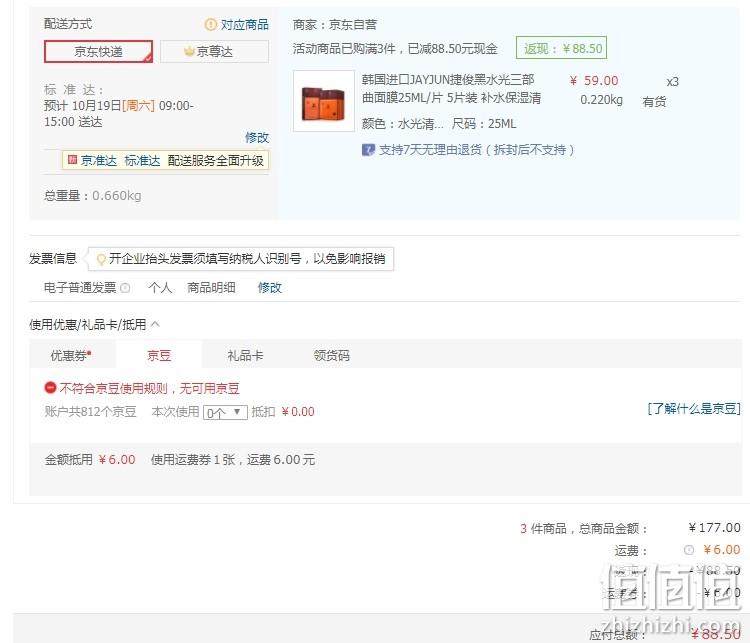Modify the invoice info with 修改

click(270, 288)
